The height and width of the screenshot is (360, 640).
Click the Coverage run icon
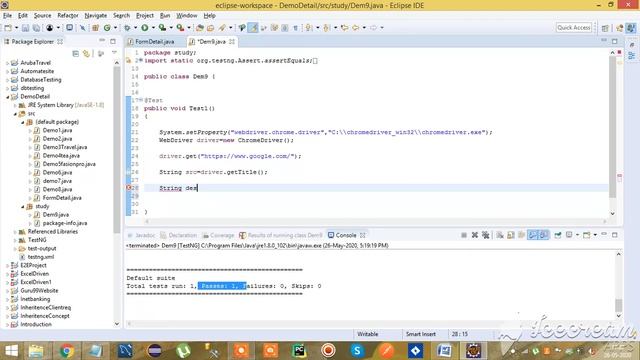pos(162,28)
